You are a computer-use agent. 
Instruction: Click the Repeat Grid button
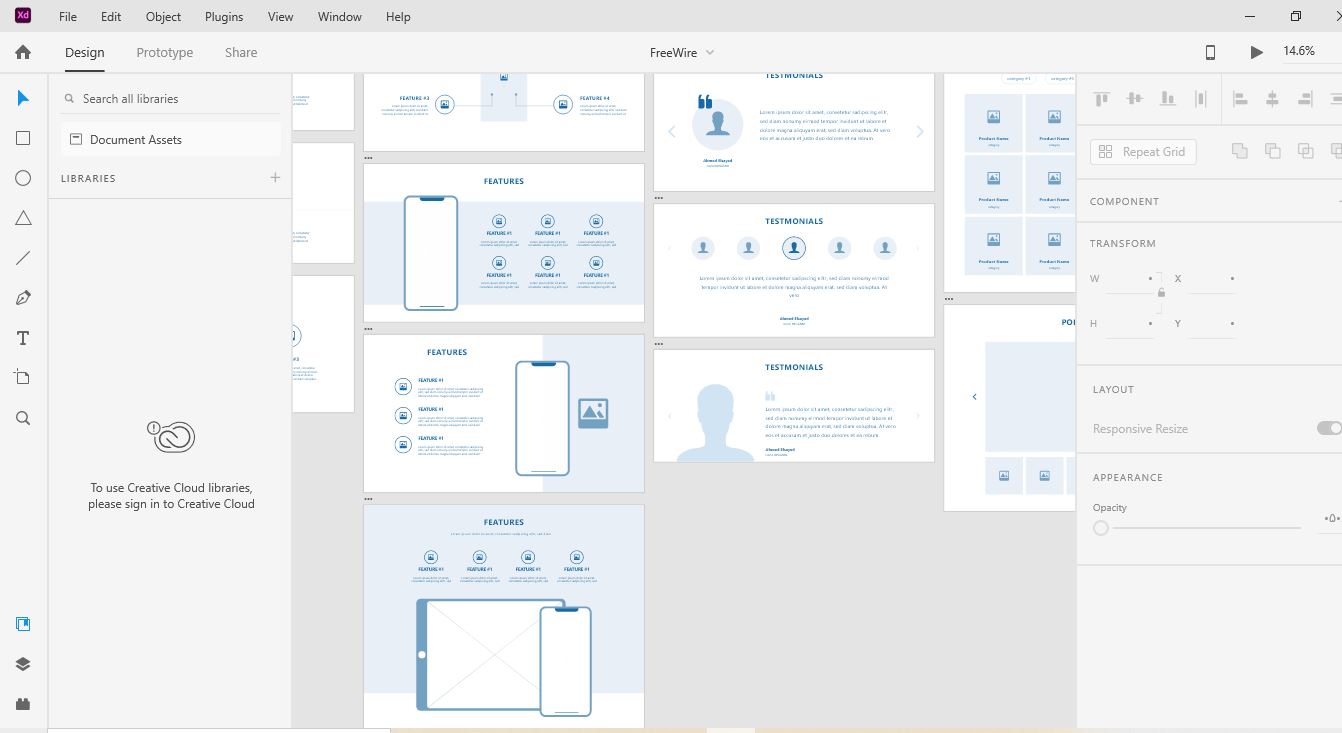(x=1143, y=152)
